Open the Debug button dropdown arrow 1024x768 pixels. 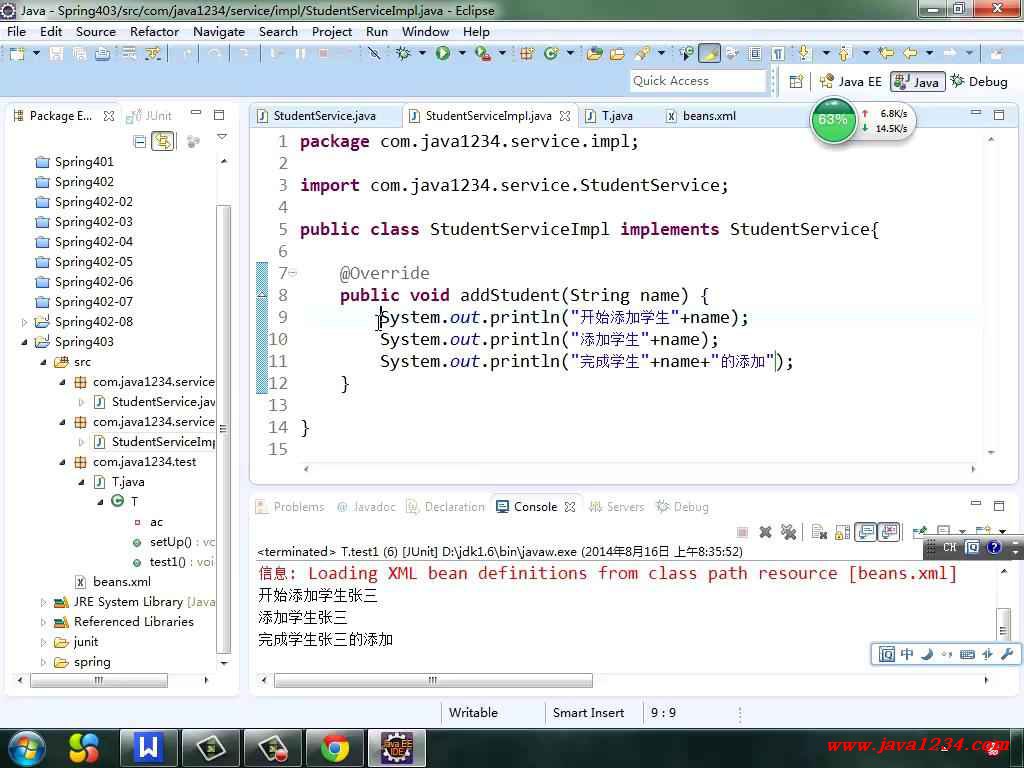[x=422, y=54]
